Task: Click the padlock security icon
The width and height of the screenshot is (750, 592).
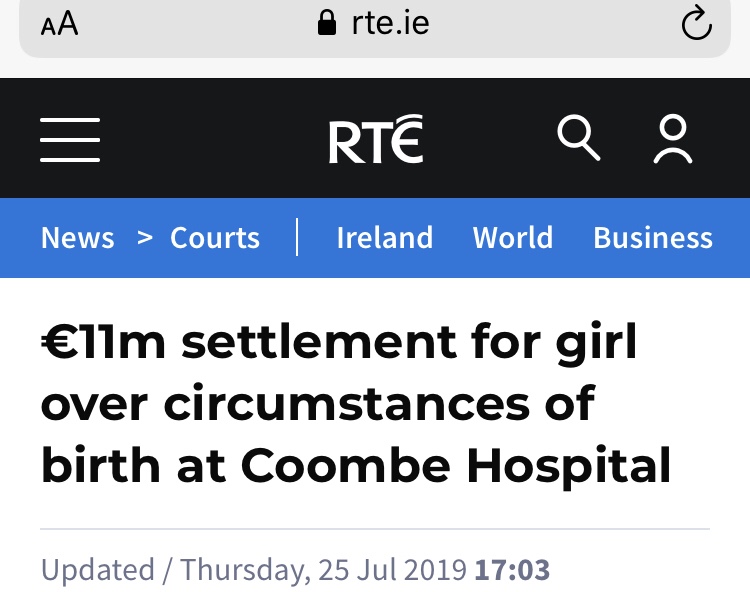Action: point(326,24)
